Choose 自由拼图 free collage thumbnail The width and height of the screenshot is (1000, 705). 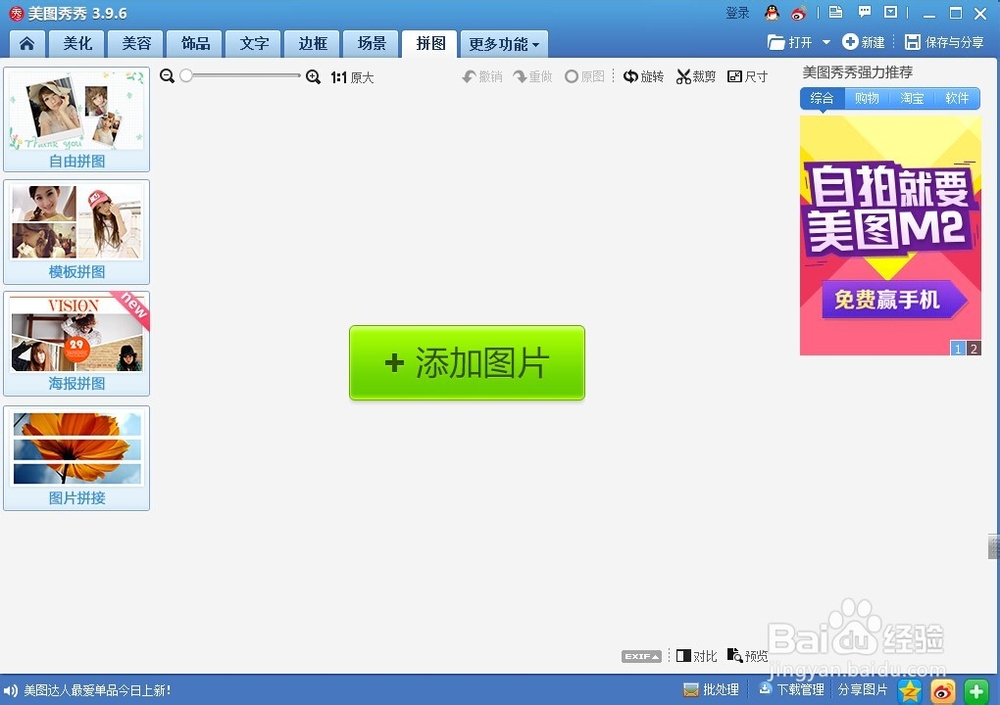(x=77, y=119)
